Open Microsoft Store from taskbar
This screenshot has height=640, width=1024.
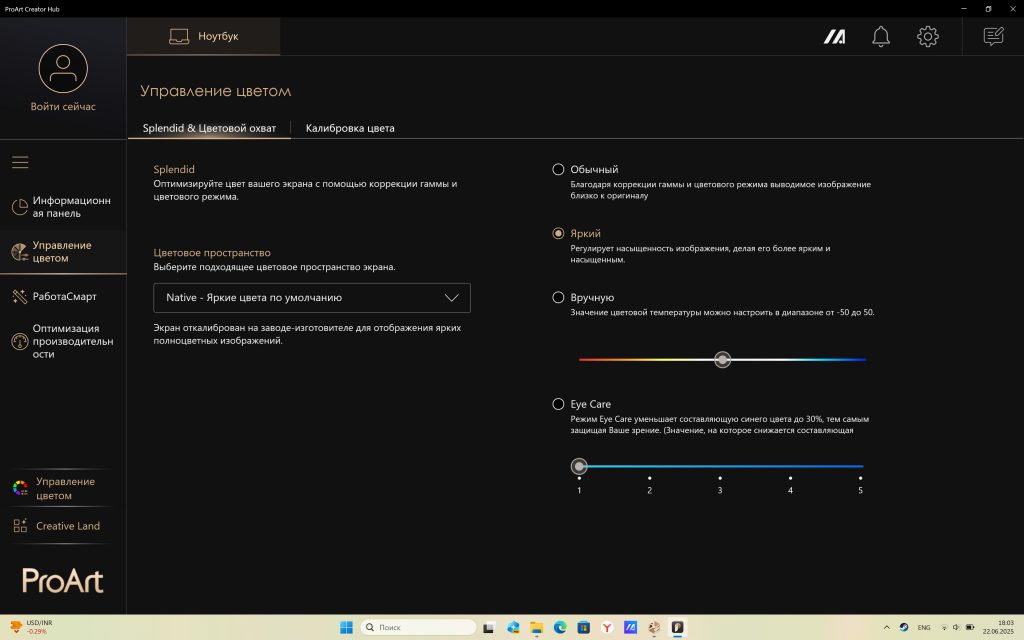(x=583, y=628)
